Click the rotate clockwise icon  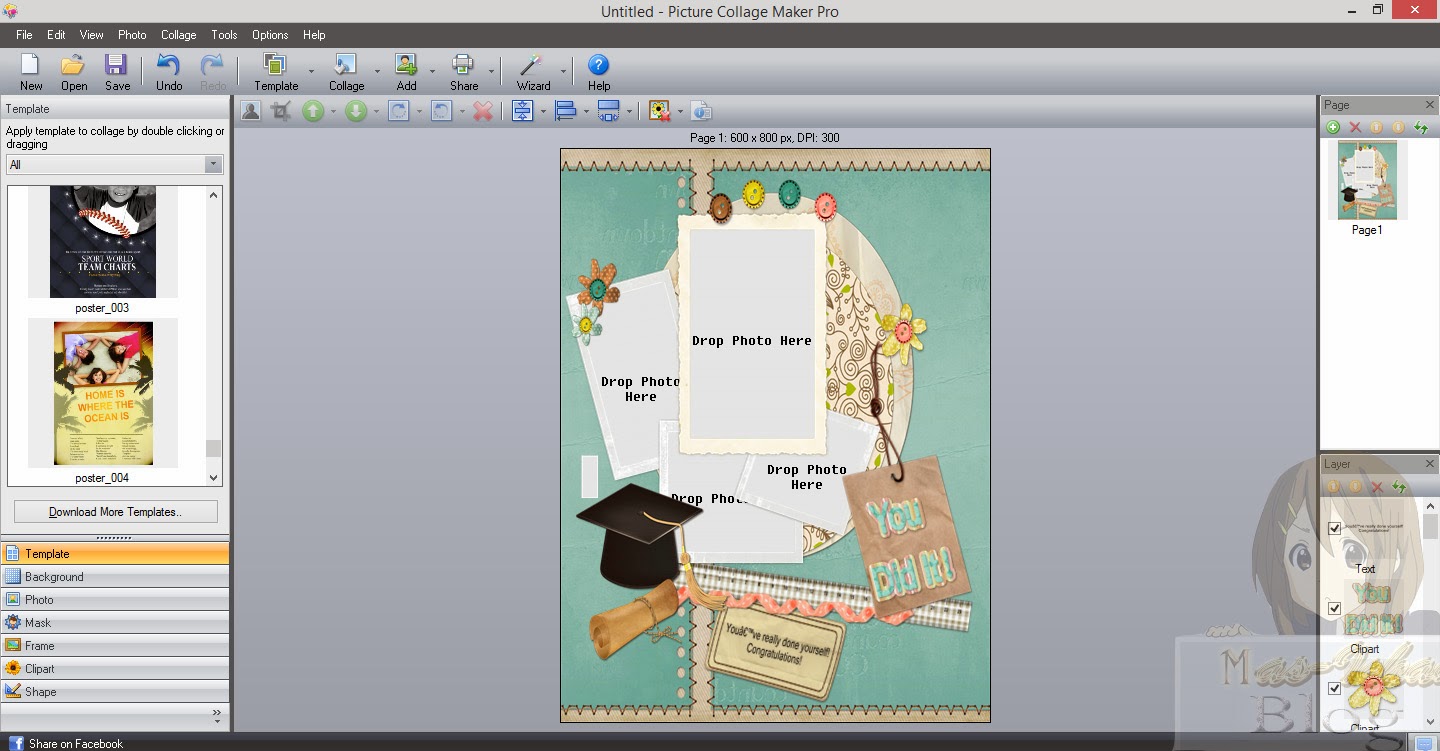pos(398,111)
